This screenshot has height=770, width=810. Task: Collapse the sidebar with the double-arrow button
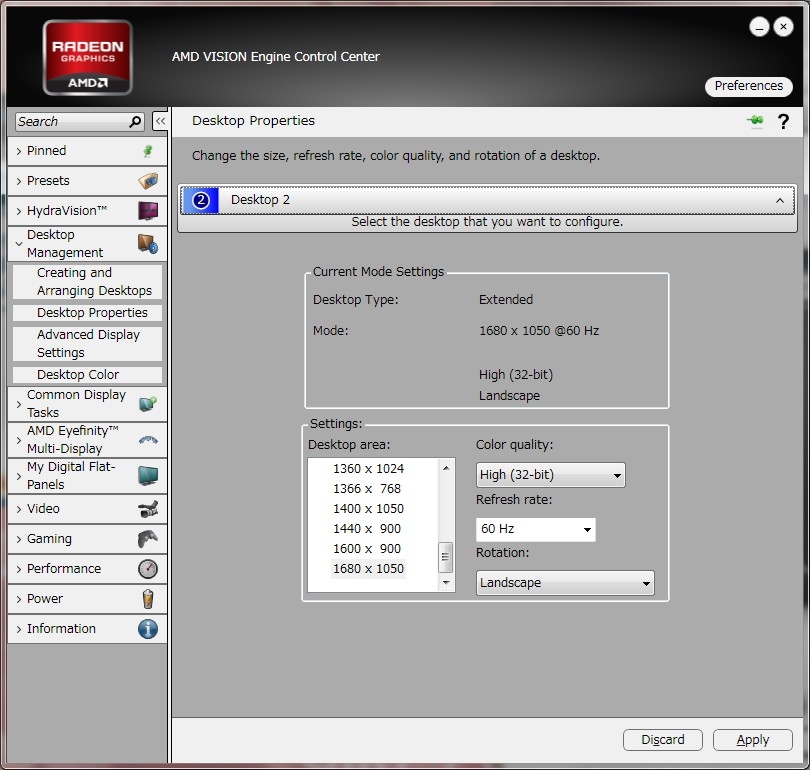tap(160, 121)
